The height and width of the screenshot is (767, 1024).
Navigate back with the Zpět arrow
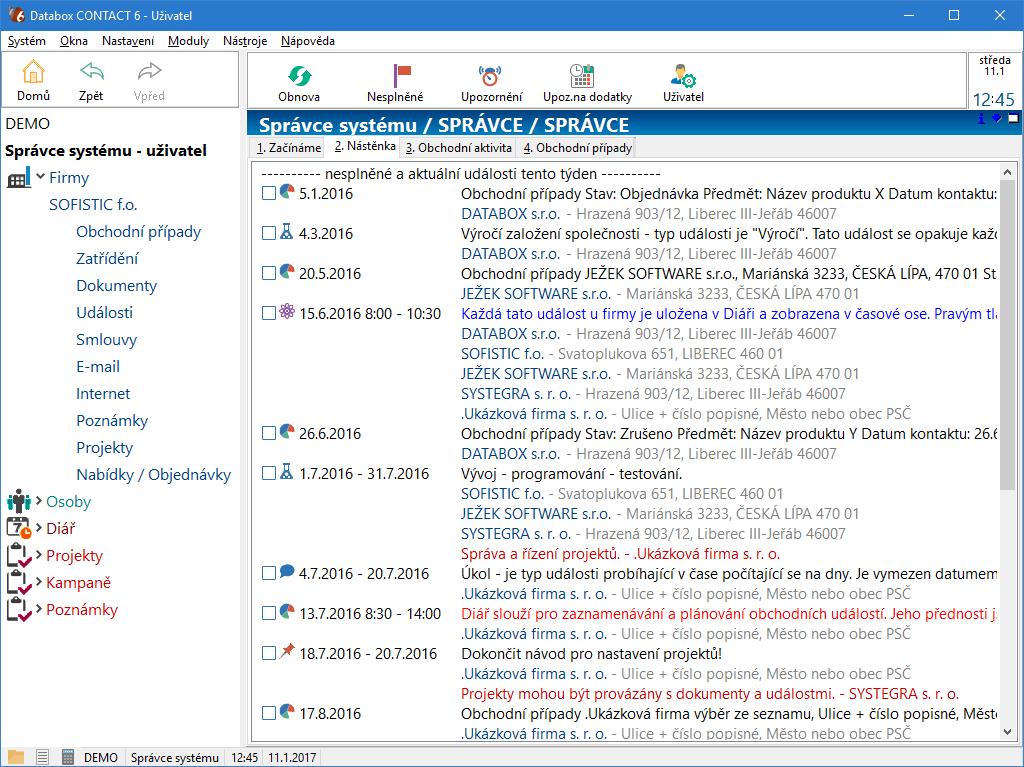point(91,71)
